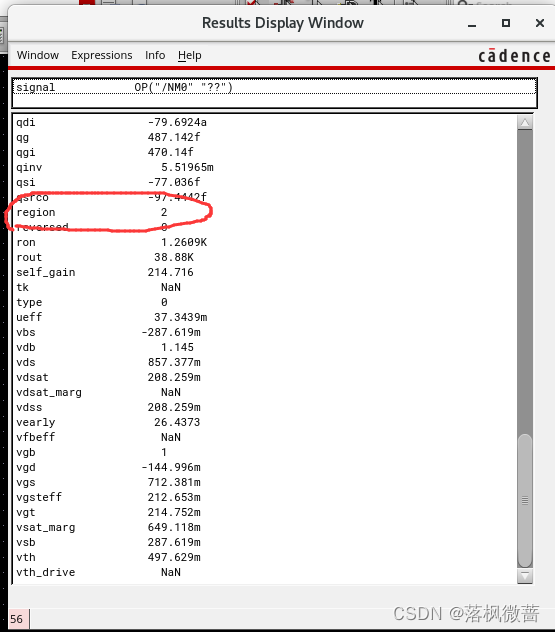Click the Results Display Window title bar
Image resolution: width=555 pixels, height=632 pixels.
click(282, 23)
